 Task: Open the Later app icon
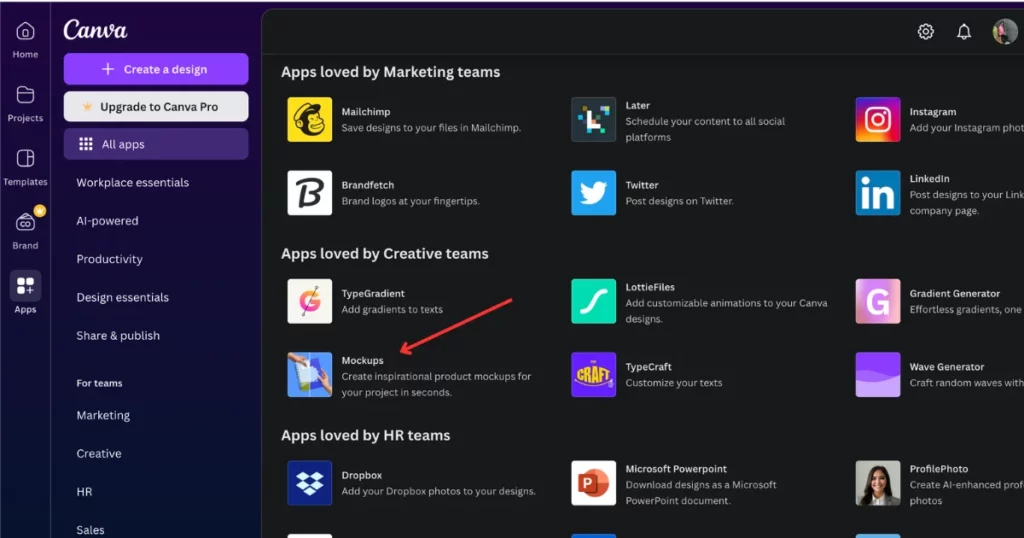594,119
